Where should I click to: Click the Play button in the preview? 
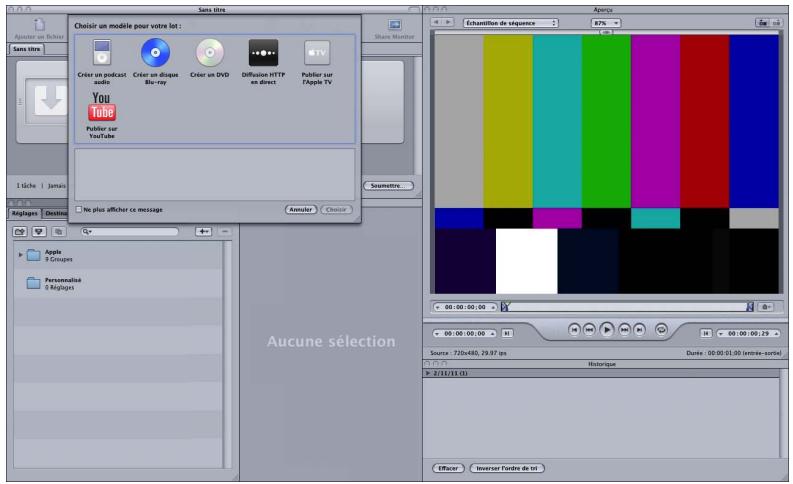[x=606, y=328]
